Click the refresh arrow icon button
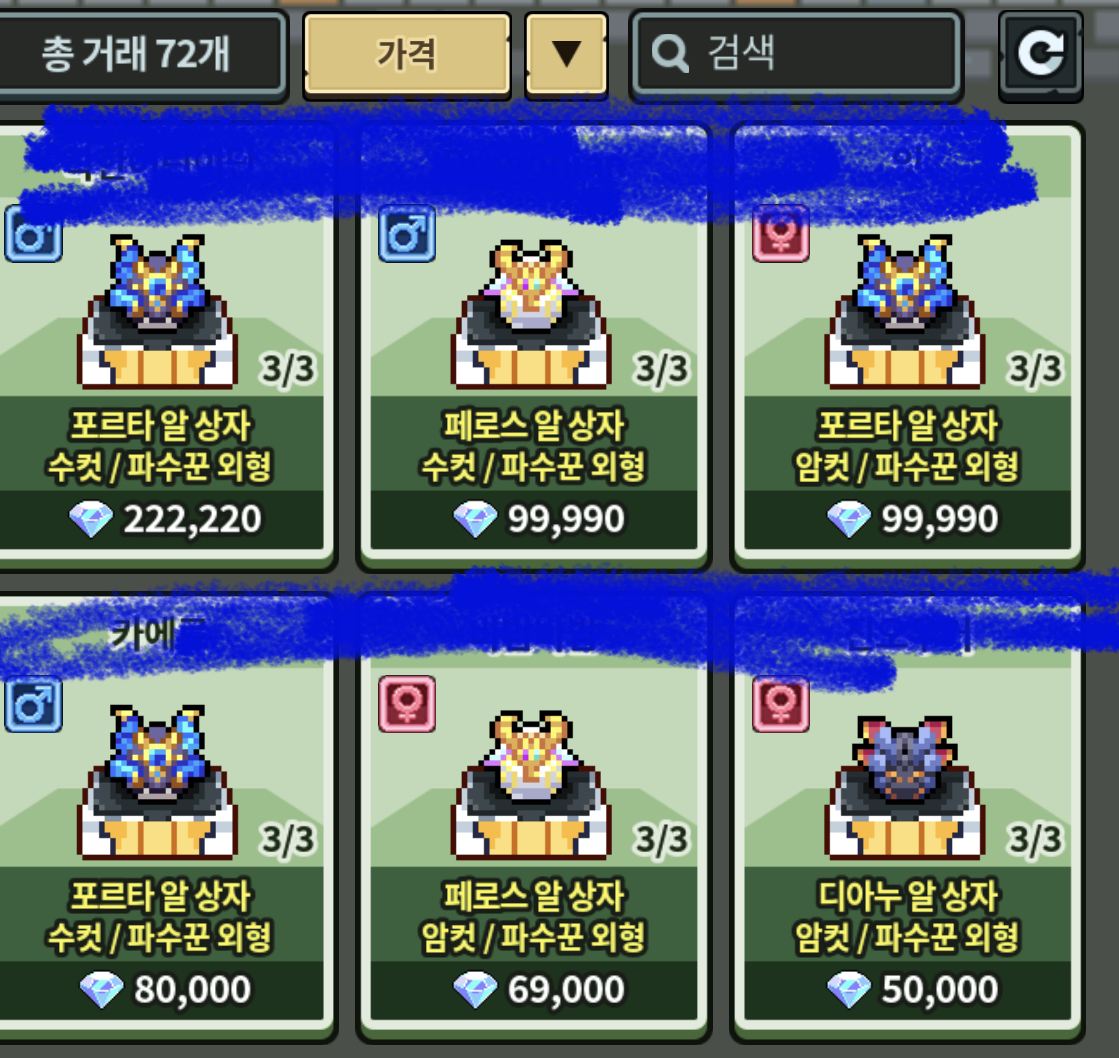The image size is (1119, 1058). tap(1040, 54)
